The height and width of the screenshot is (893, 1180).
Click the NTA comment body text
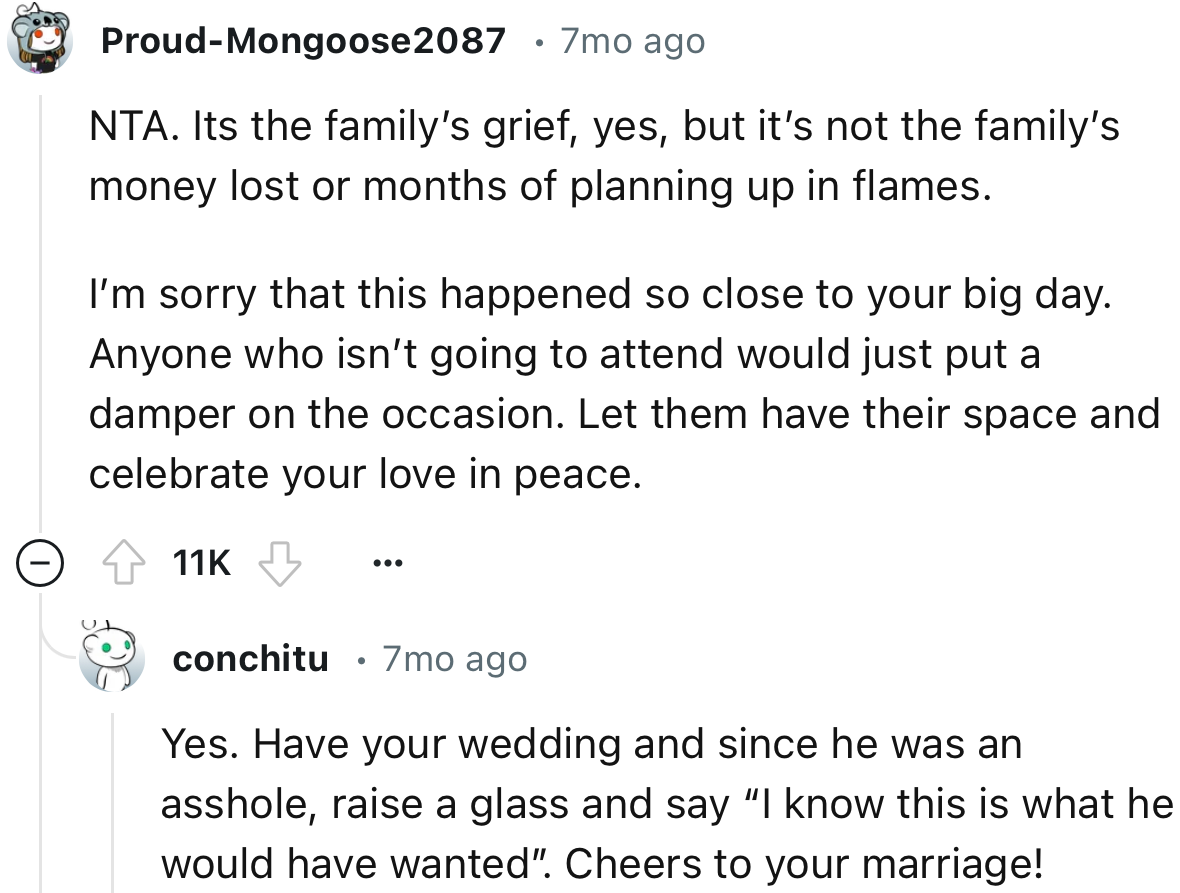point(600,295)
